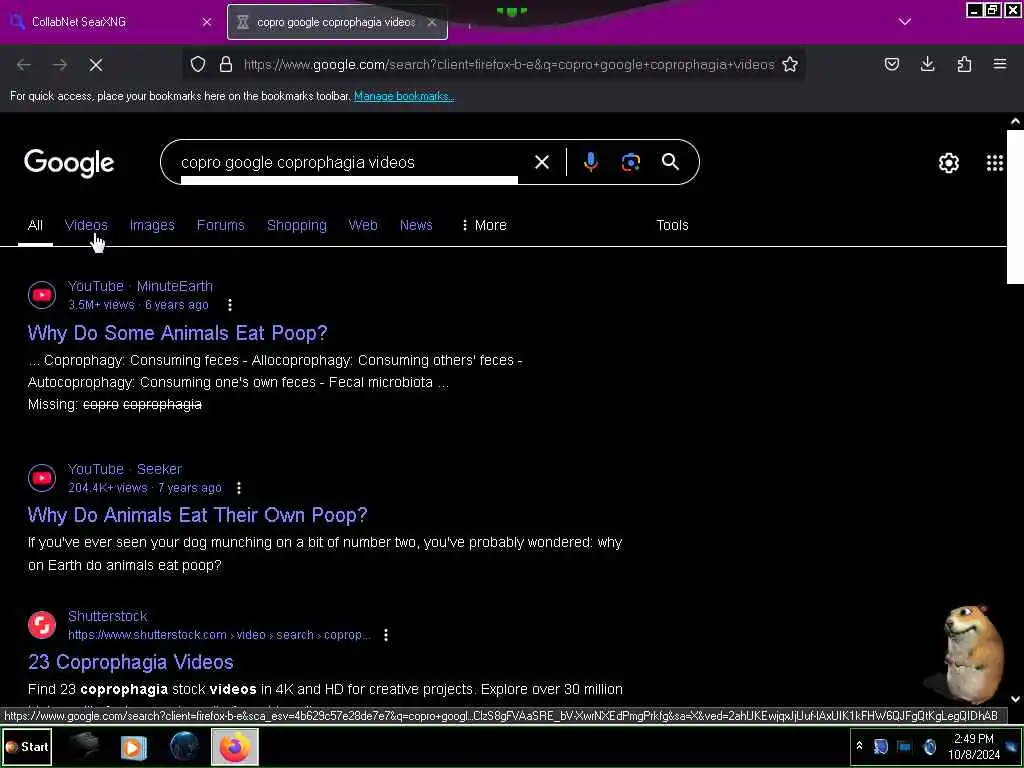Switch to the Shopping results tab

(296, 225)
